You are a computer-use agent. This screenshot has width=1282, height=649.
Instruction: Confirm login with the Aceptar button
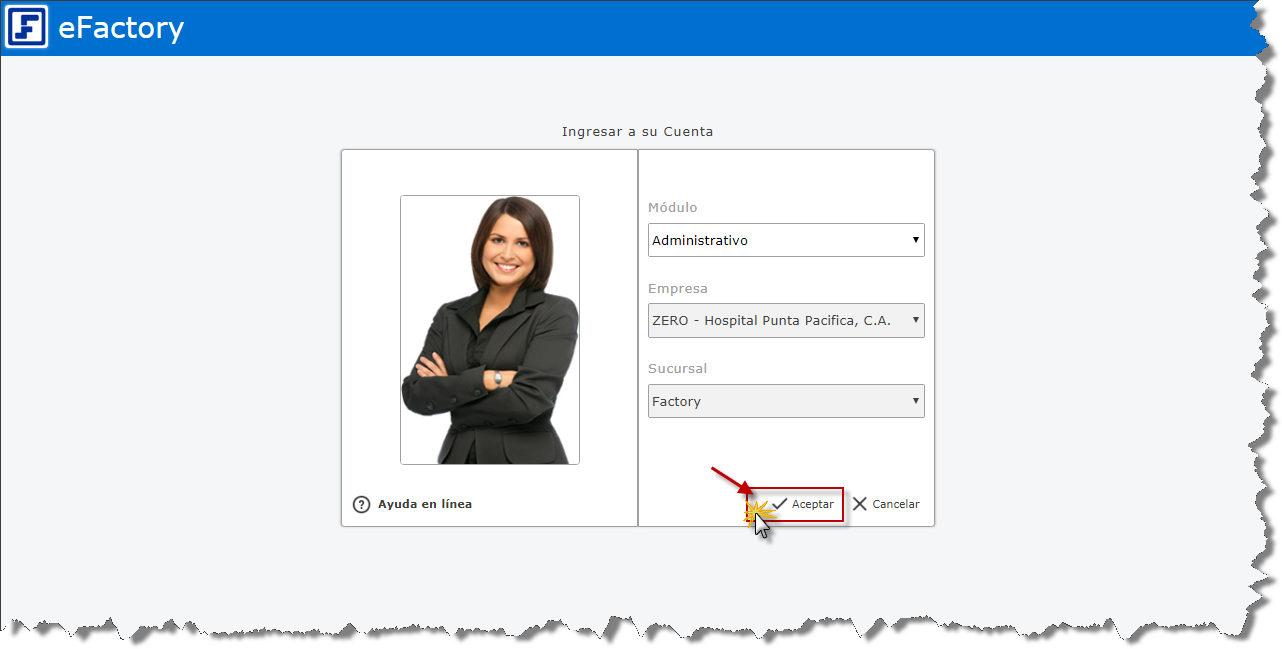pos(803,505)
